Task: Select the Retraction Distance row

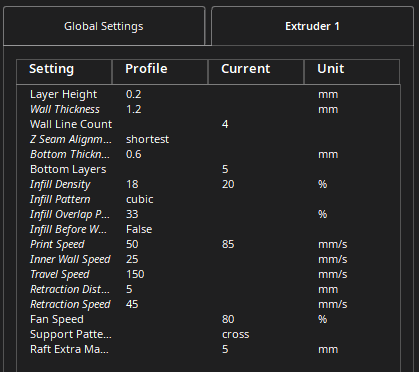Action: pos(208,289)
